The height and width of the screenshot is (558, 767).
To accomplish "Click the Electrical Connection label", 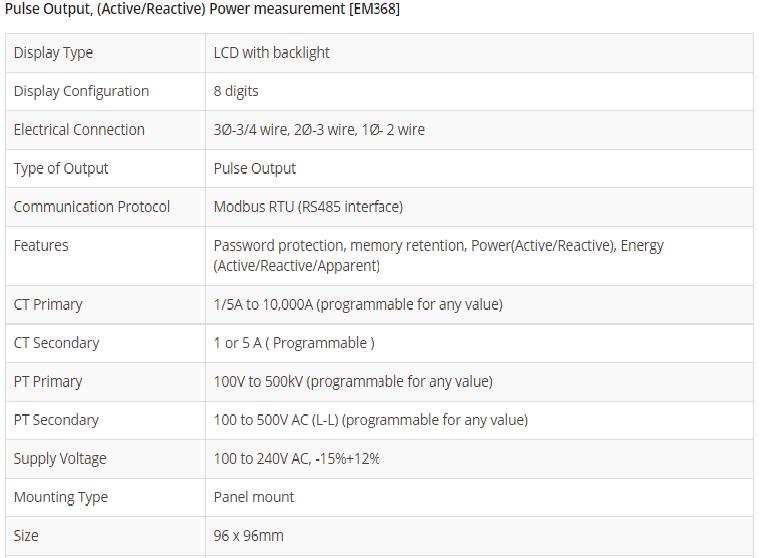I will pyautogui.click(x=79, y=130).
